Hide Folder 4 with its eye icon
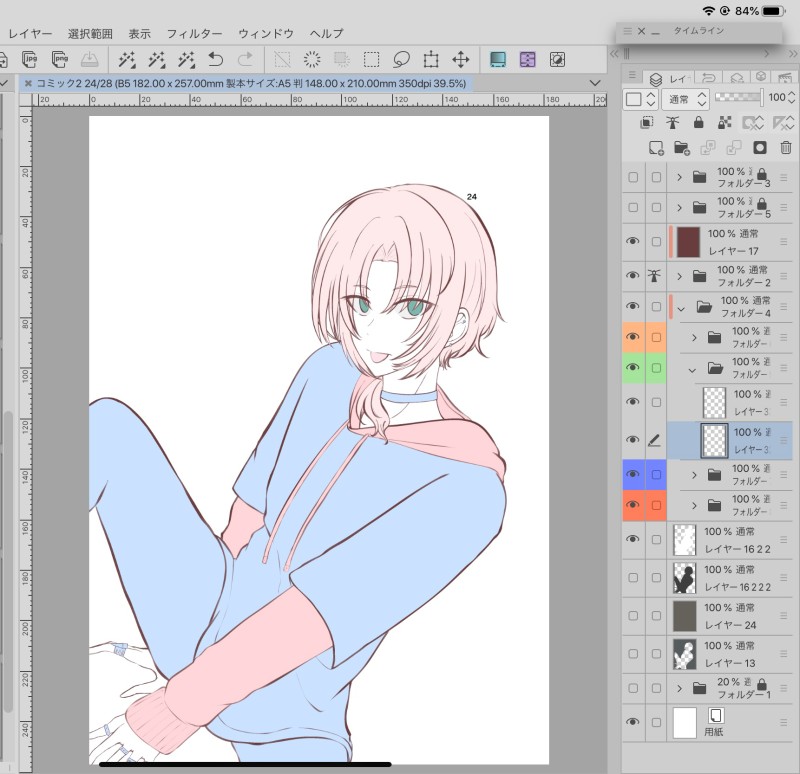The width and height of the screenshot is (800, 774). (x=633, y=306)
